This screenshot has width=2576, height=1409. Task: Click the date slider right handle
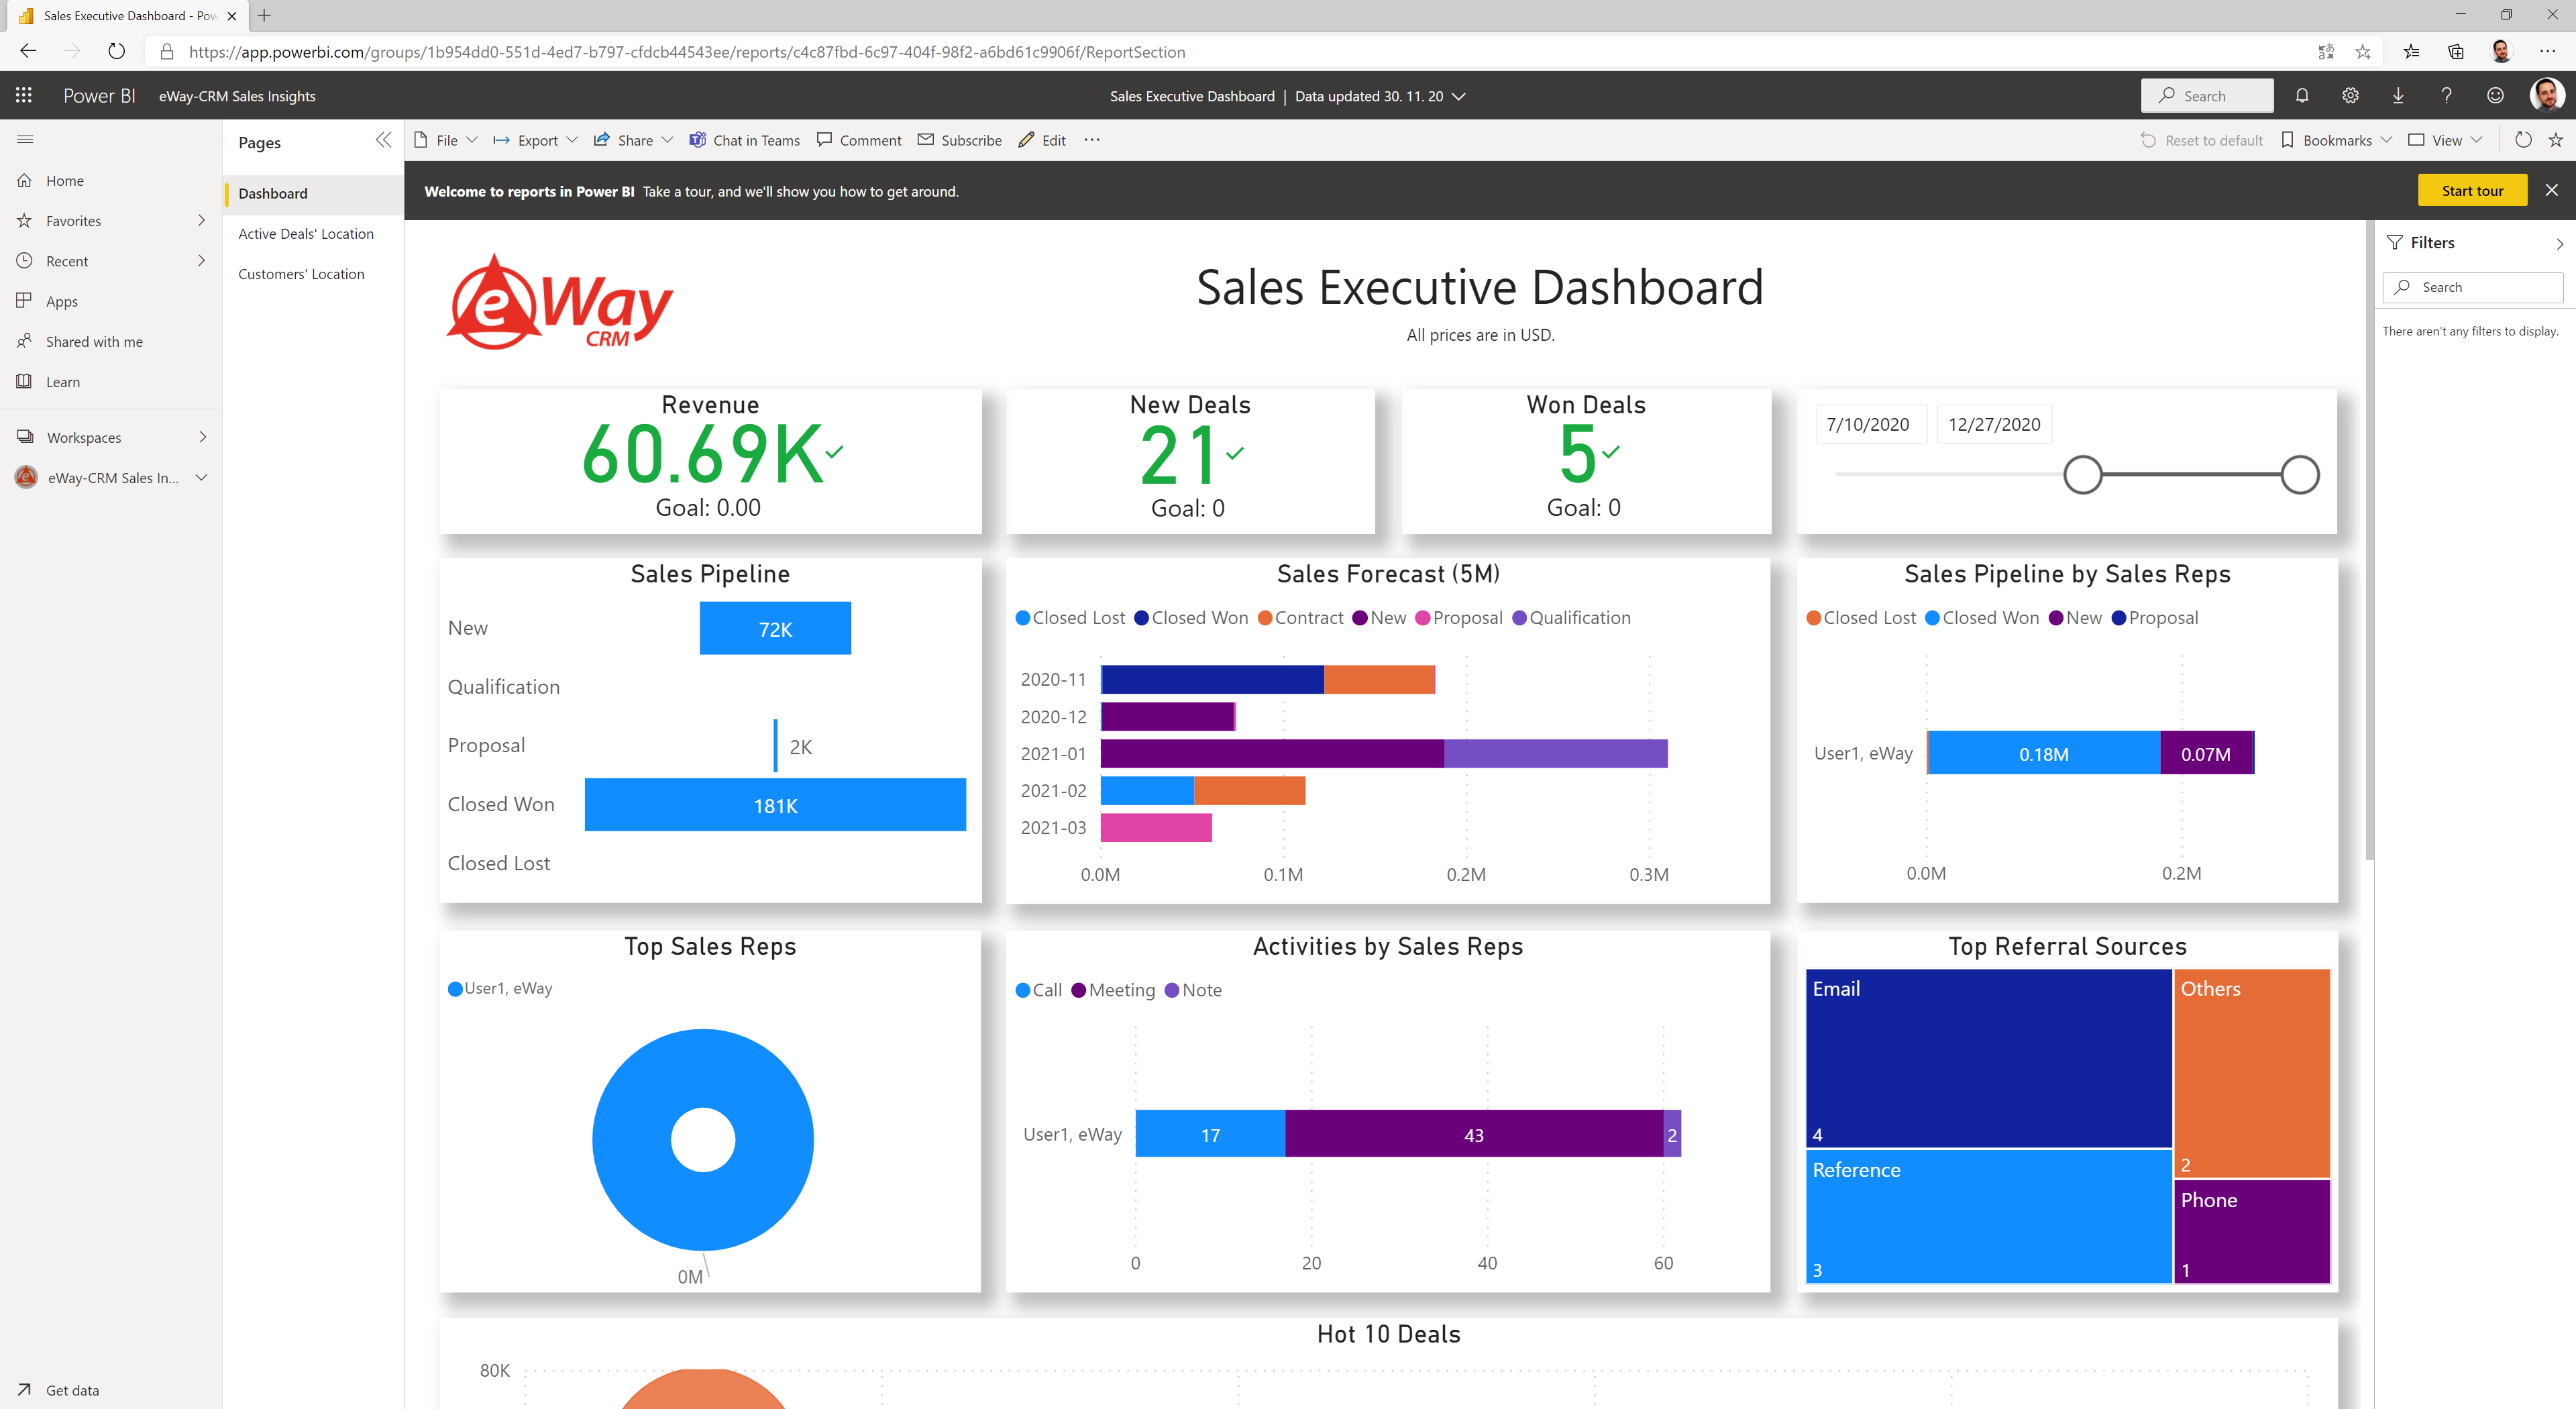point(2300,474)
